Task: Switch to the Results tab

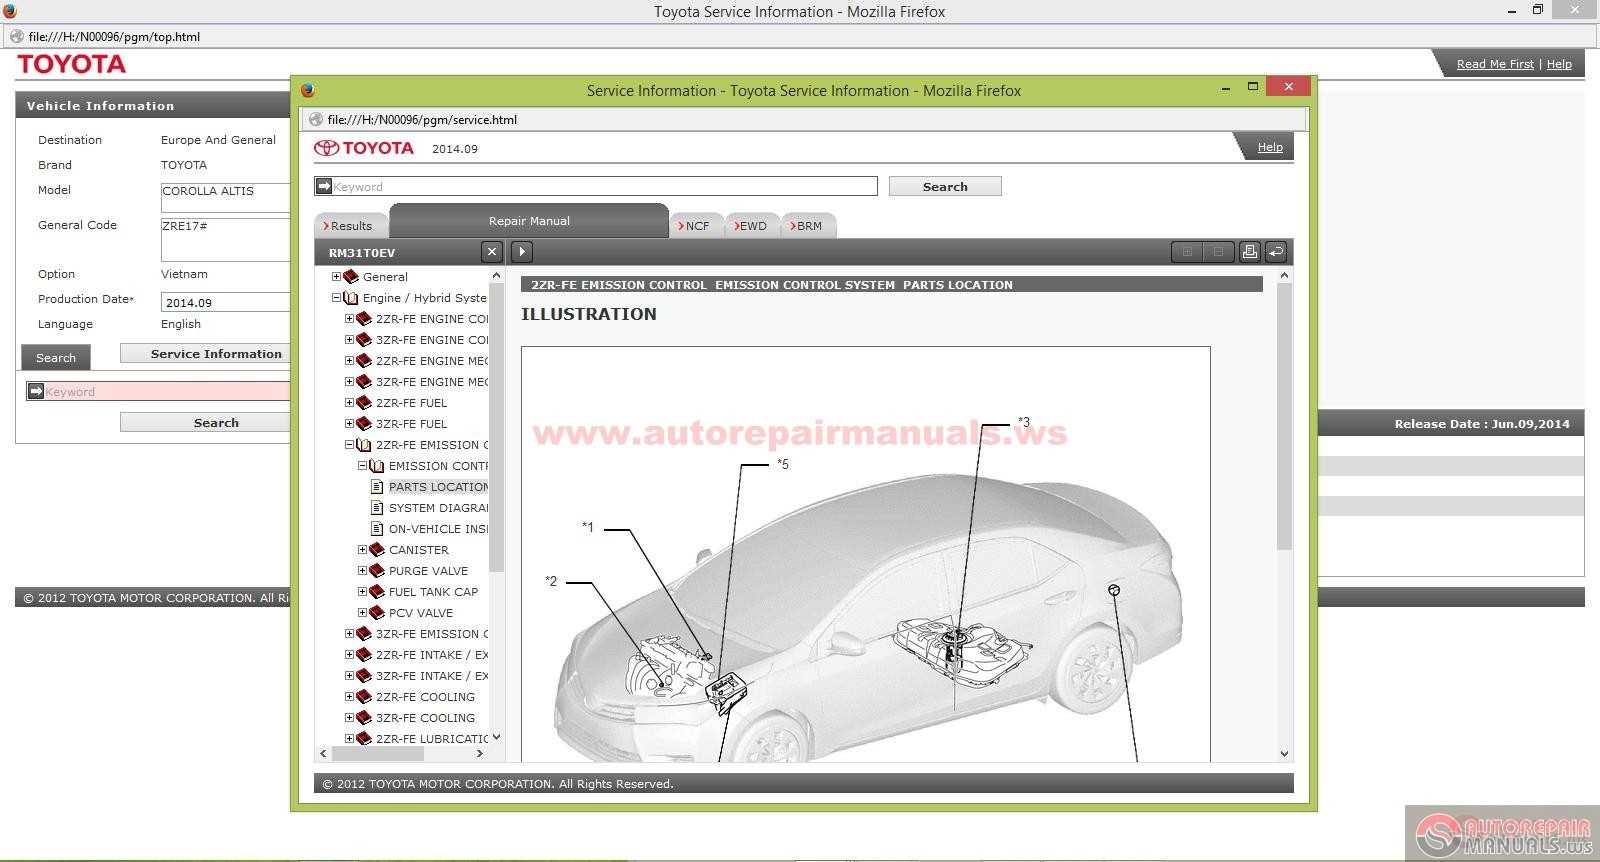Action: coord(349,226)
